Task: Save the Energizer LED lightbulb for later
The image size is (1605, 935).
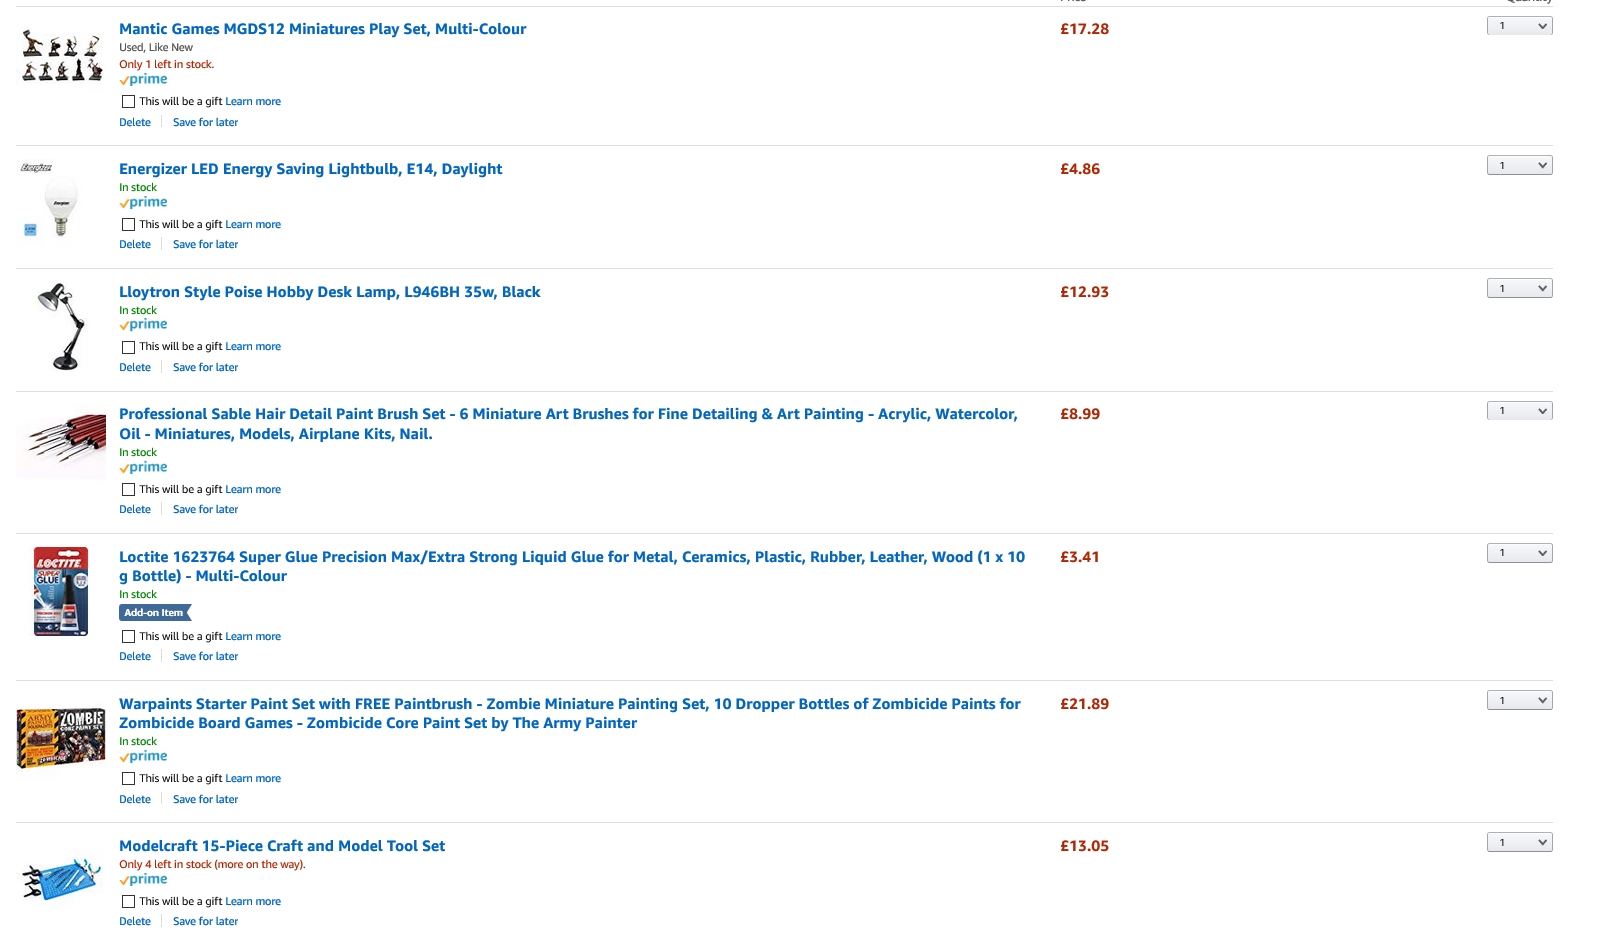Action: point(205,245)
